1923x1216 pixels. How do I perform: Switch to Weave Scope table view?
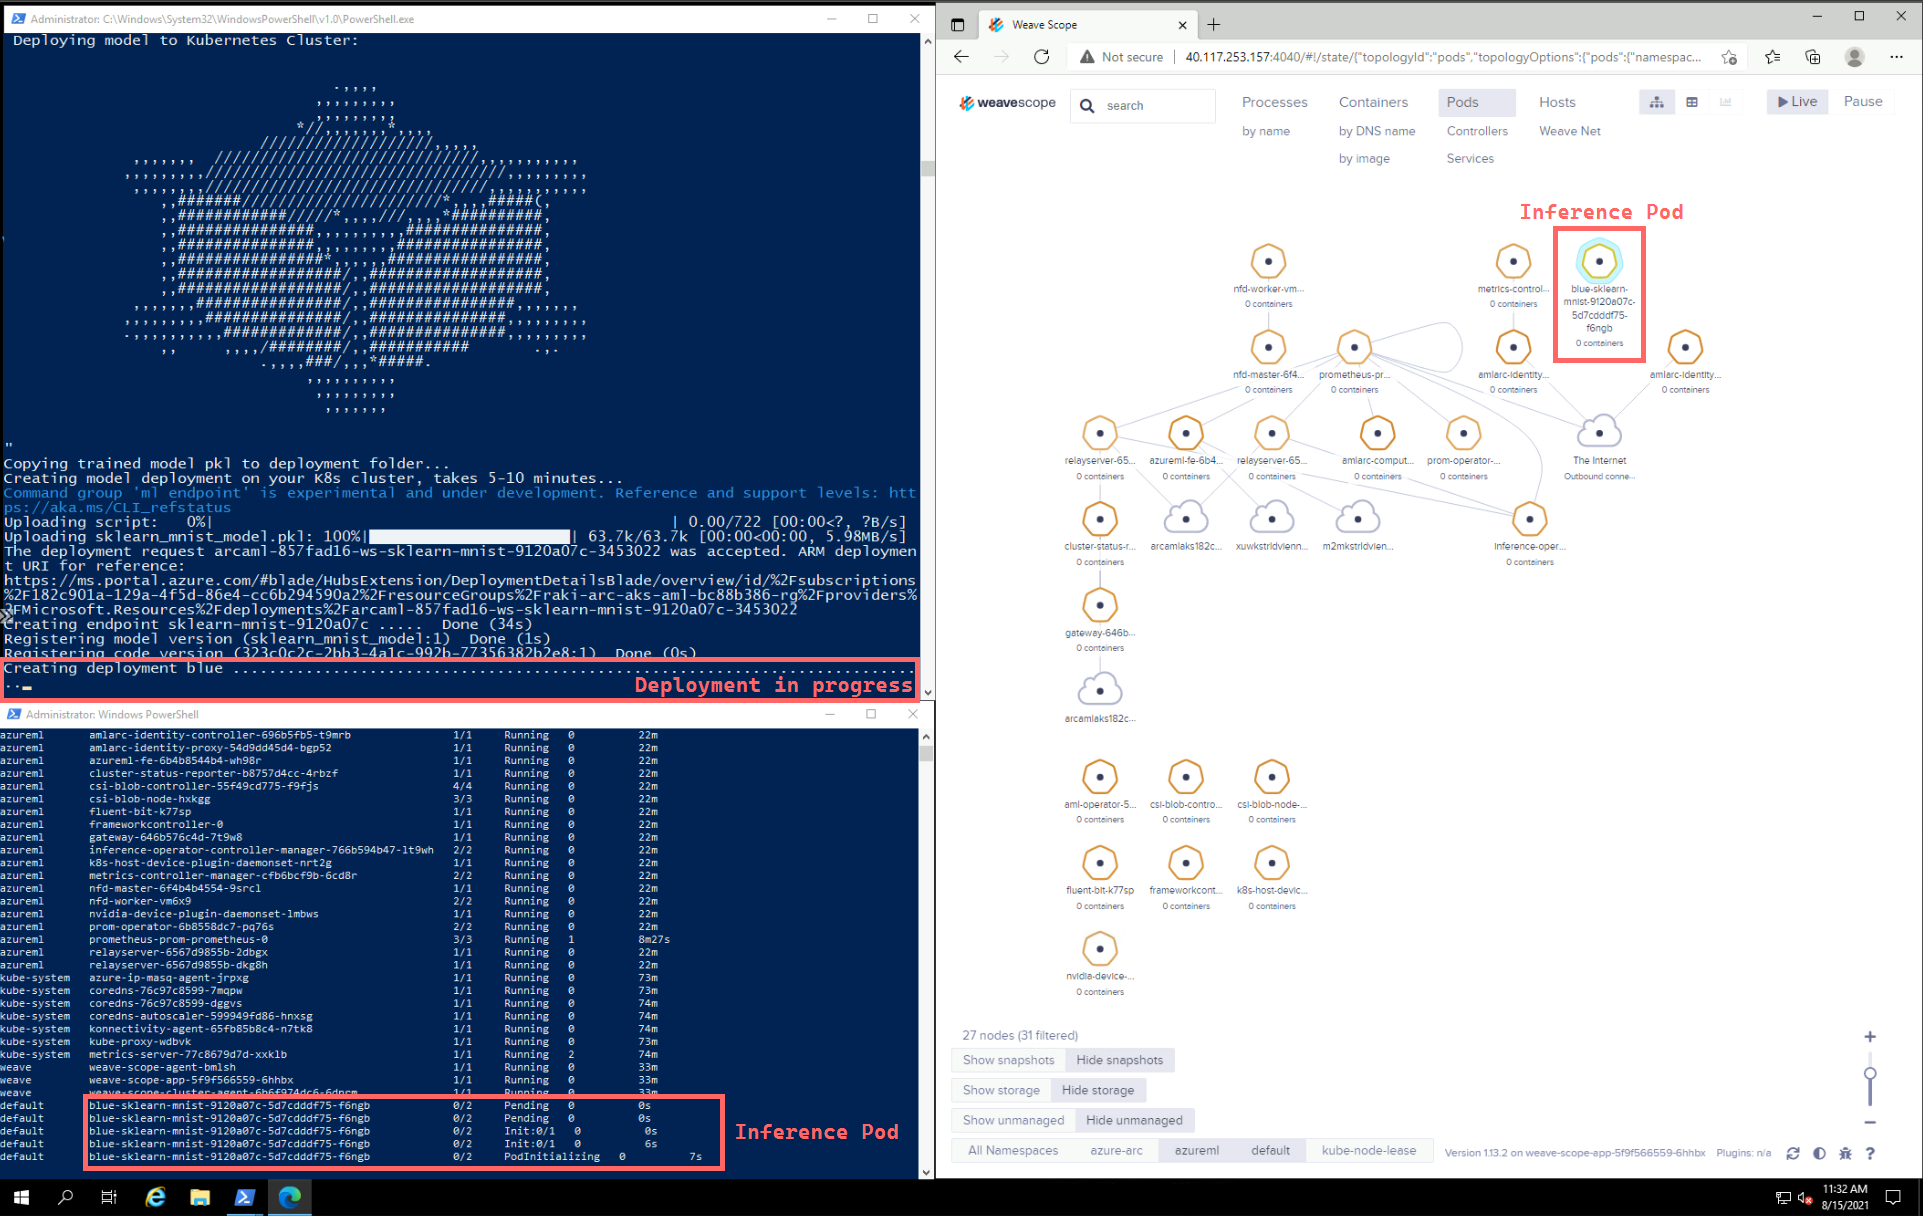pos(1692,102)
